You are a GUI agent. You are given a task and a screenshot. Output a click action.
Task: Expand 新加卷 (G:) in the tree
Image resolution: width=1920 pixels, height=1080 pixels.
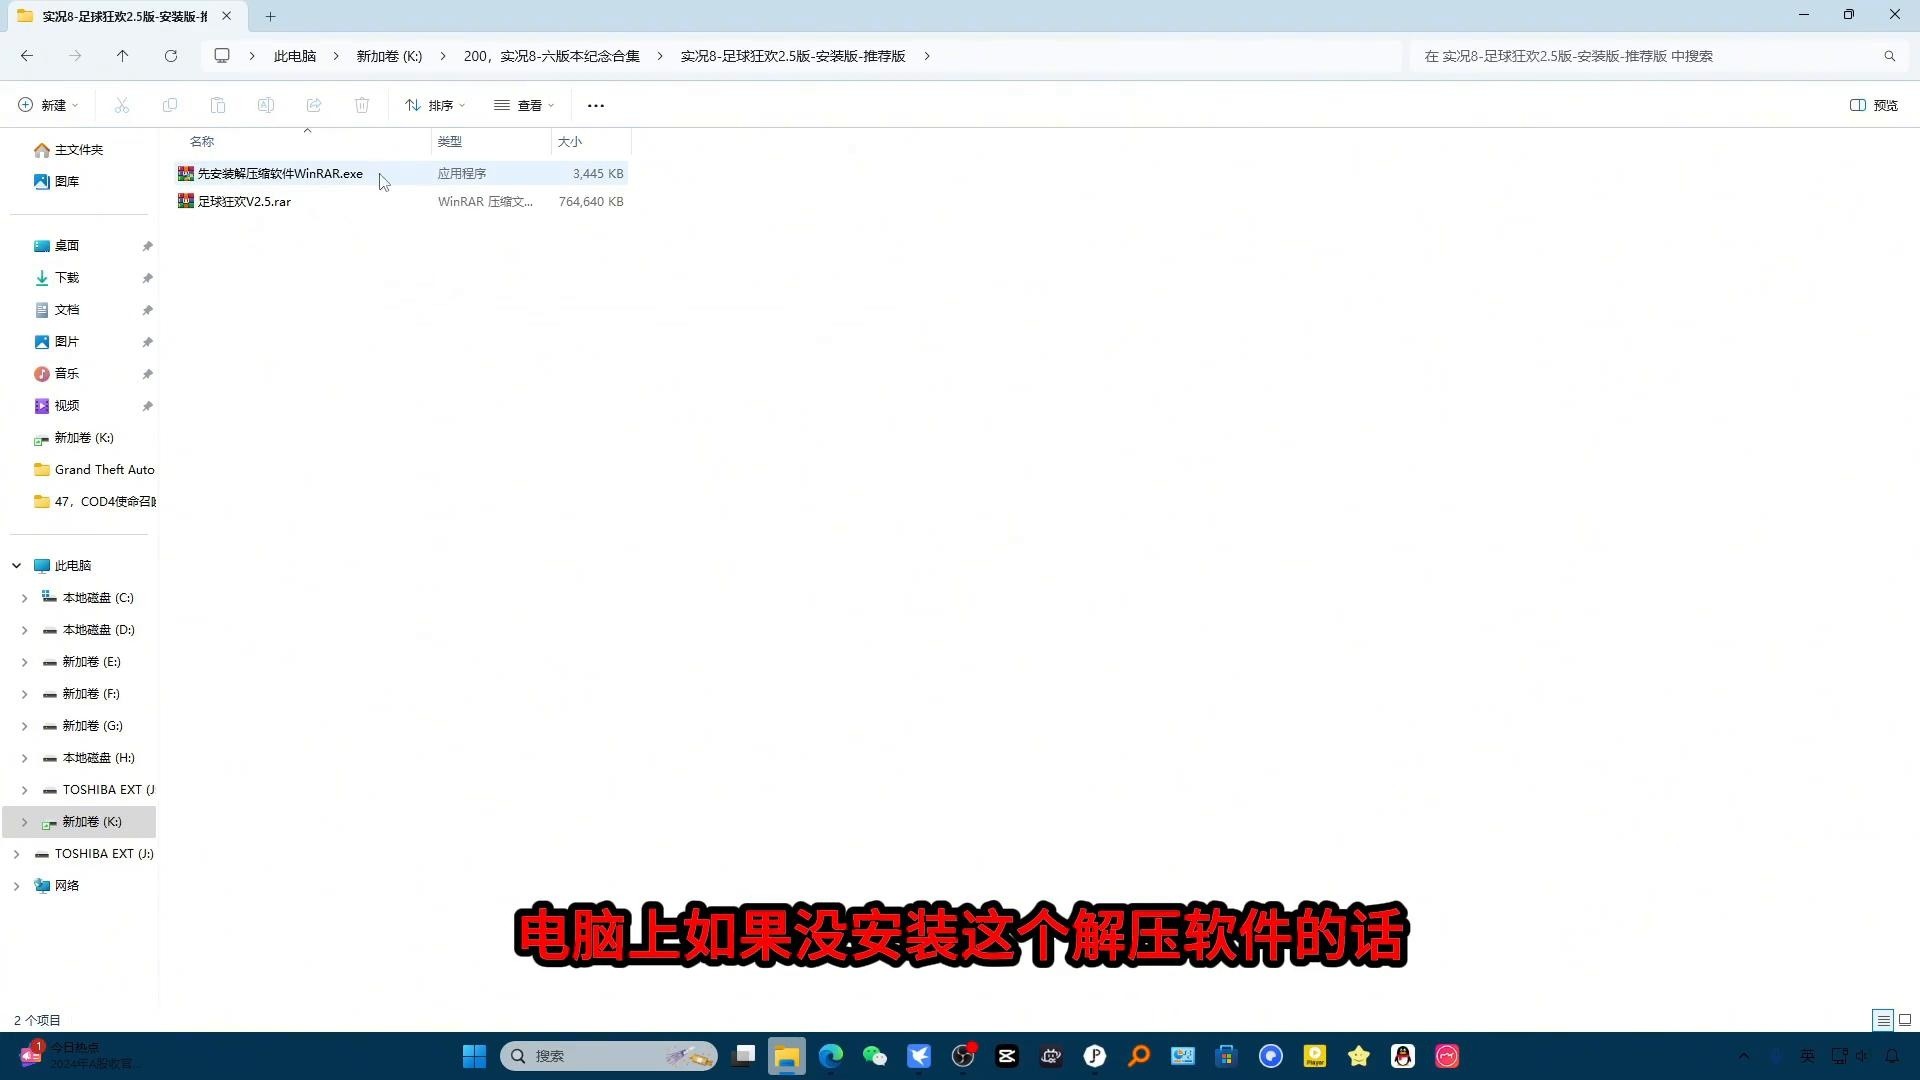pyautogui.click(x=24, y=725)
